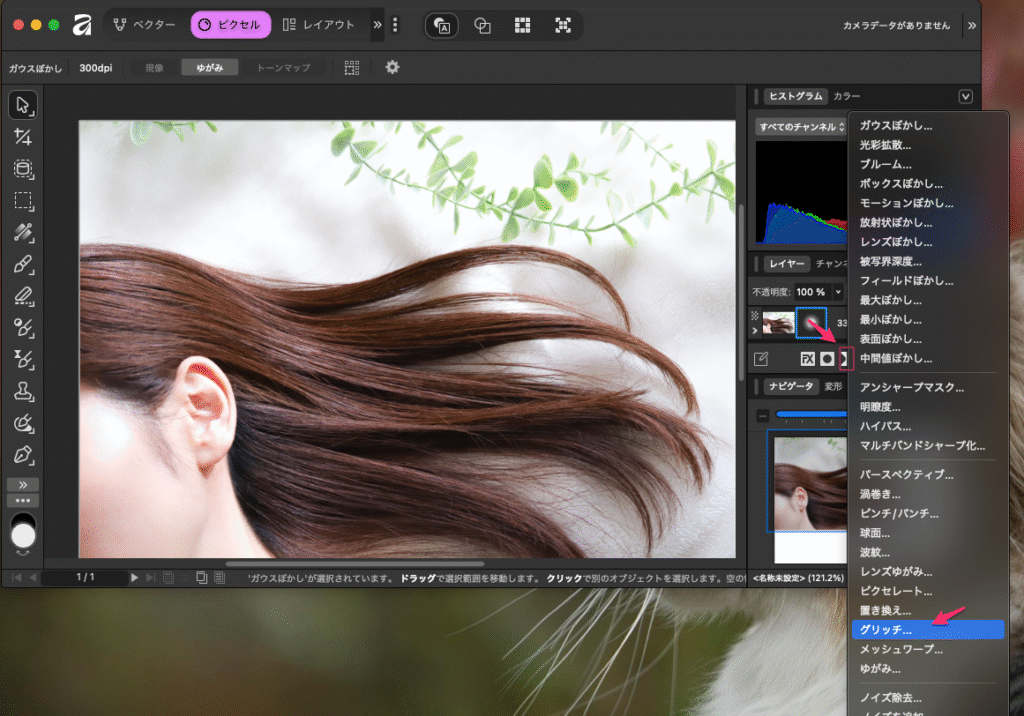Choose ガウスぼかし... from the filter menu

896,126
